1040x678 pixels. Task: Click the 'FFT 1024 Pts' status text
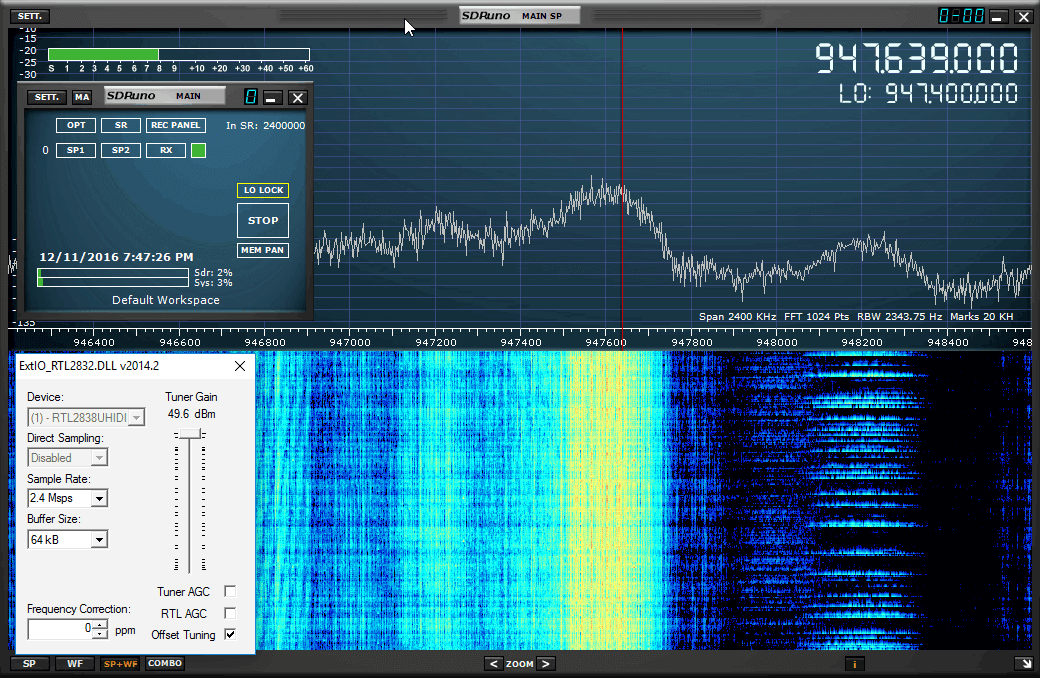[816, 316]
